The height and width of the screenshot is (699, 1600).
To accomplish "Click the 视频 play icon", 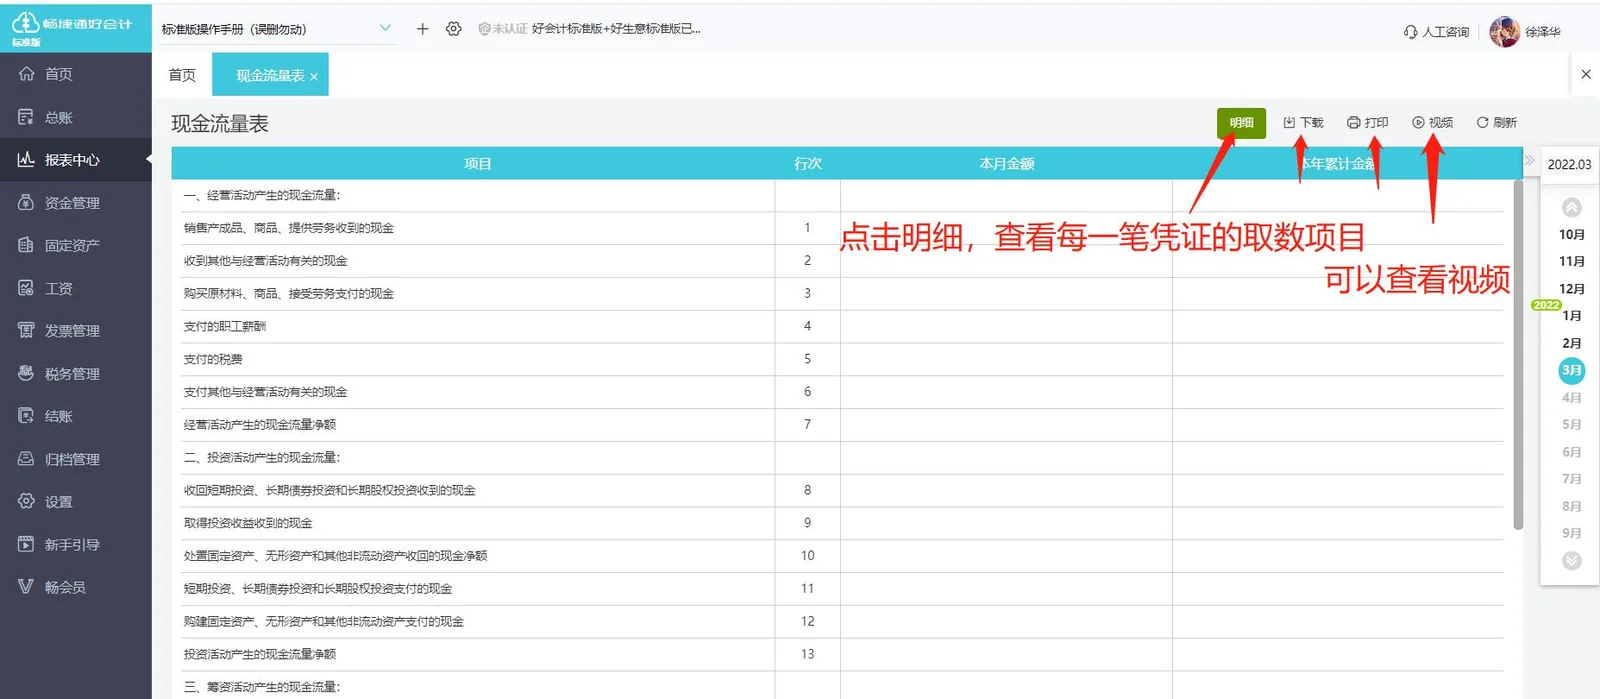I will pos(1418,122).
